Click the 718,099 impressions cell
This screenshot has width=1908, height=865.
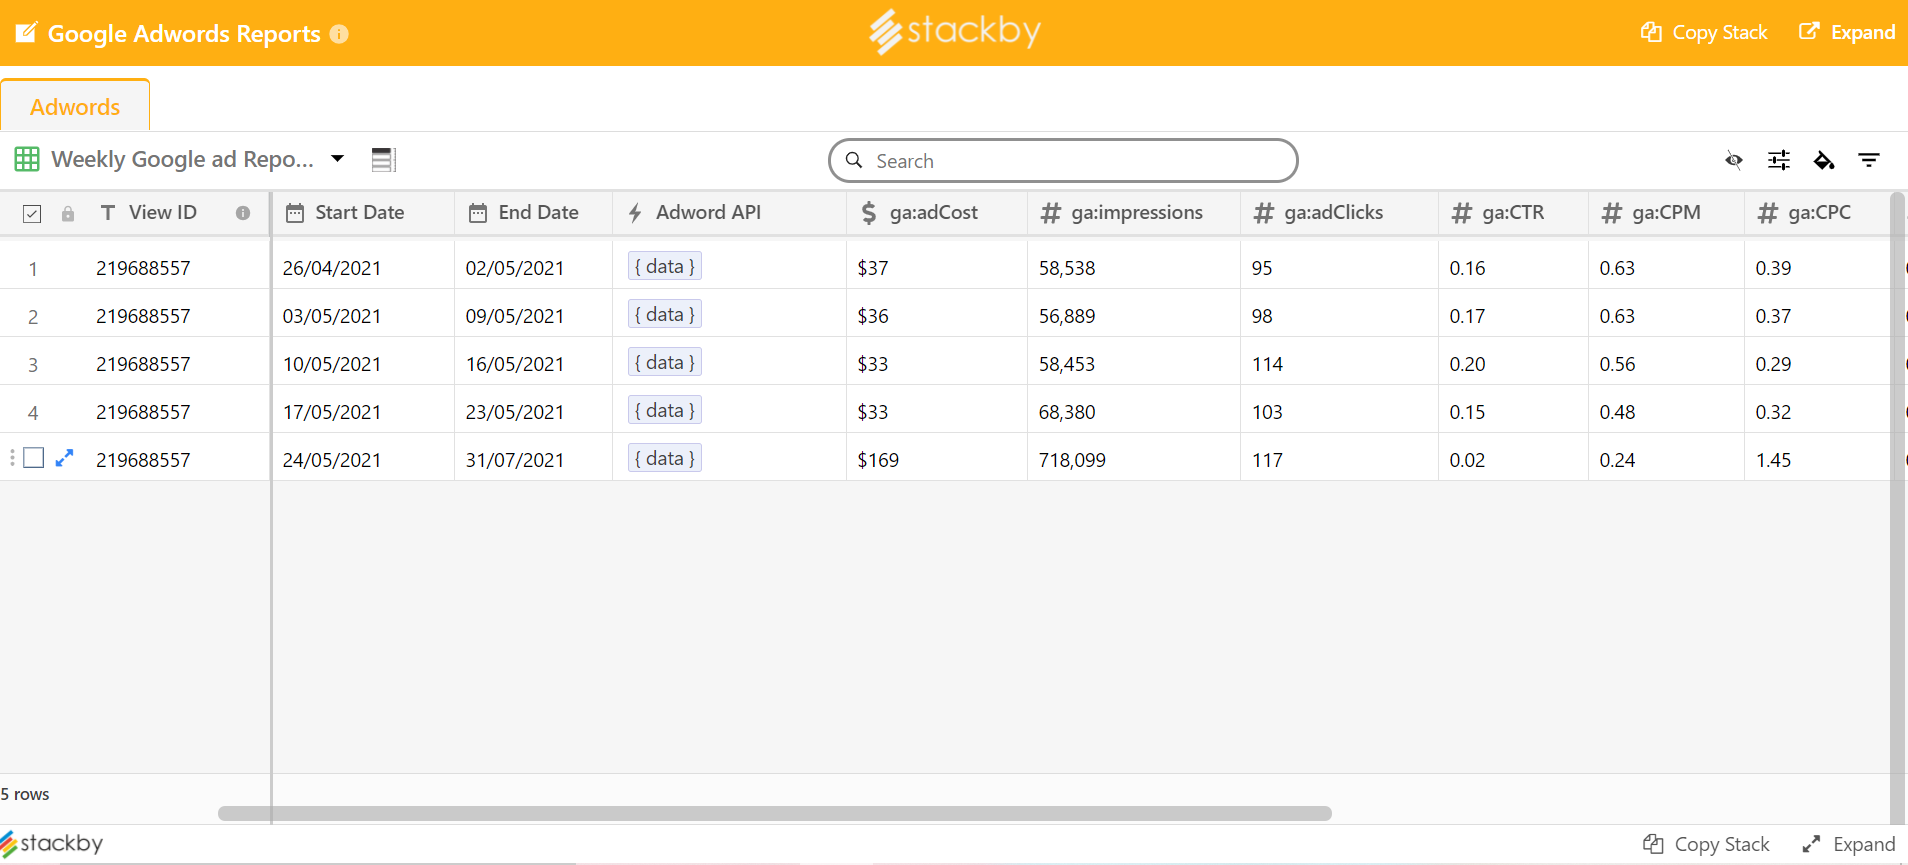click(1134, 459)
